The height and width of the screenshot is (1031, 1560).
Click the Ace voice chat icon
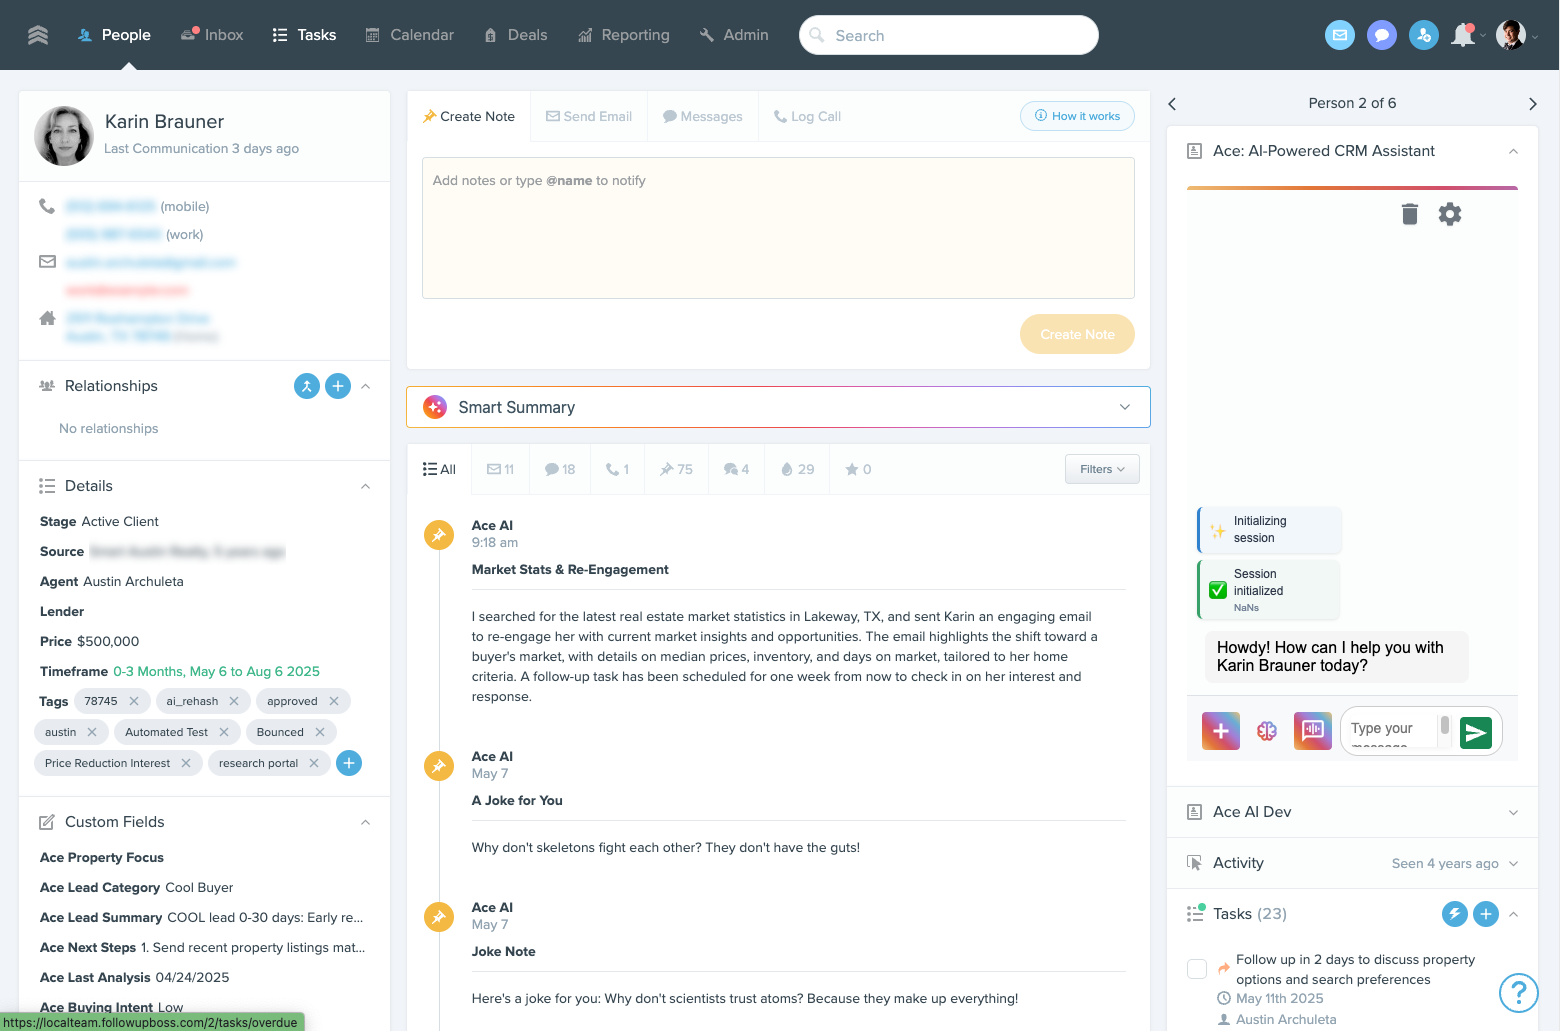pyautogui.click(x=1313, y=731)
